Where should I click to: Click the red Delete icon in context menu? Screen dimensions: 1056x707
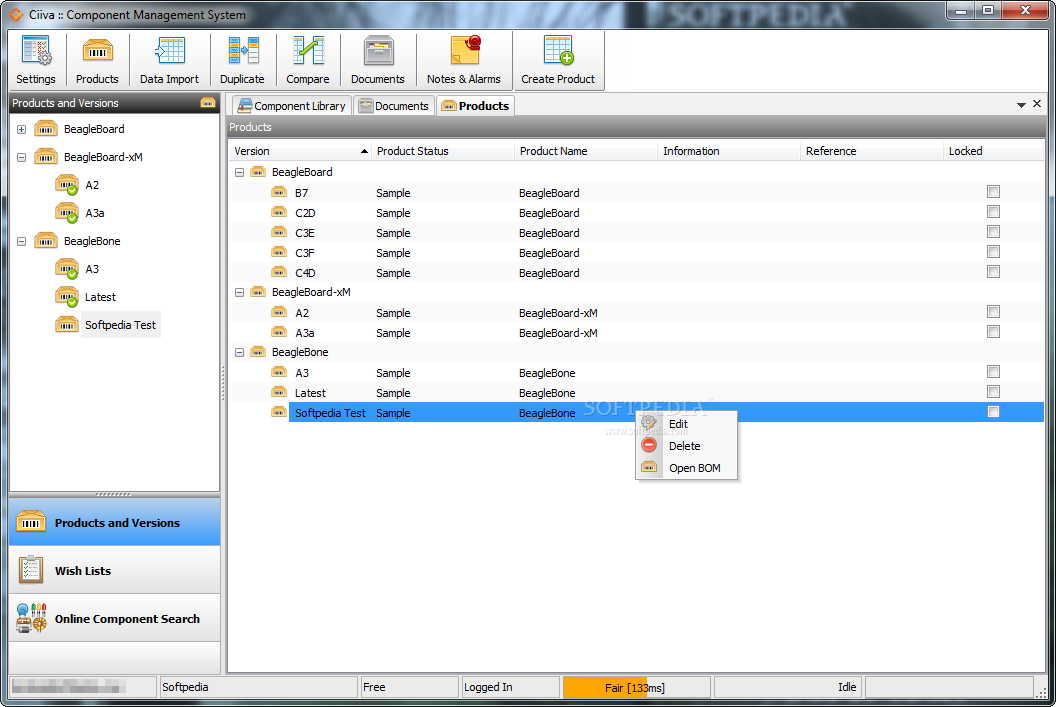pos(649,445)
